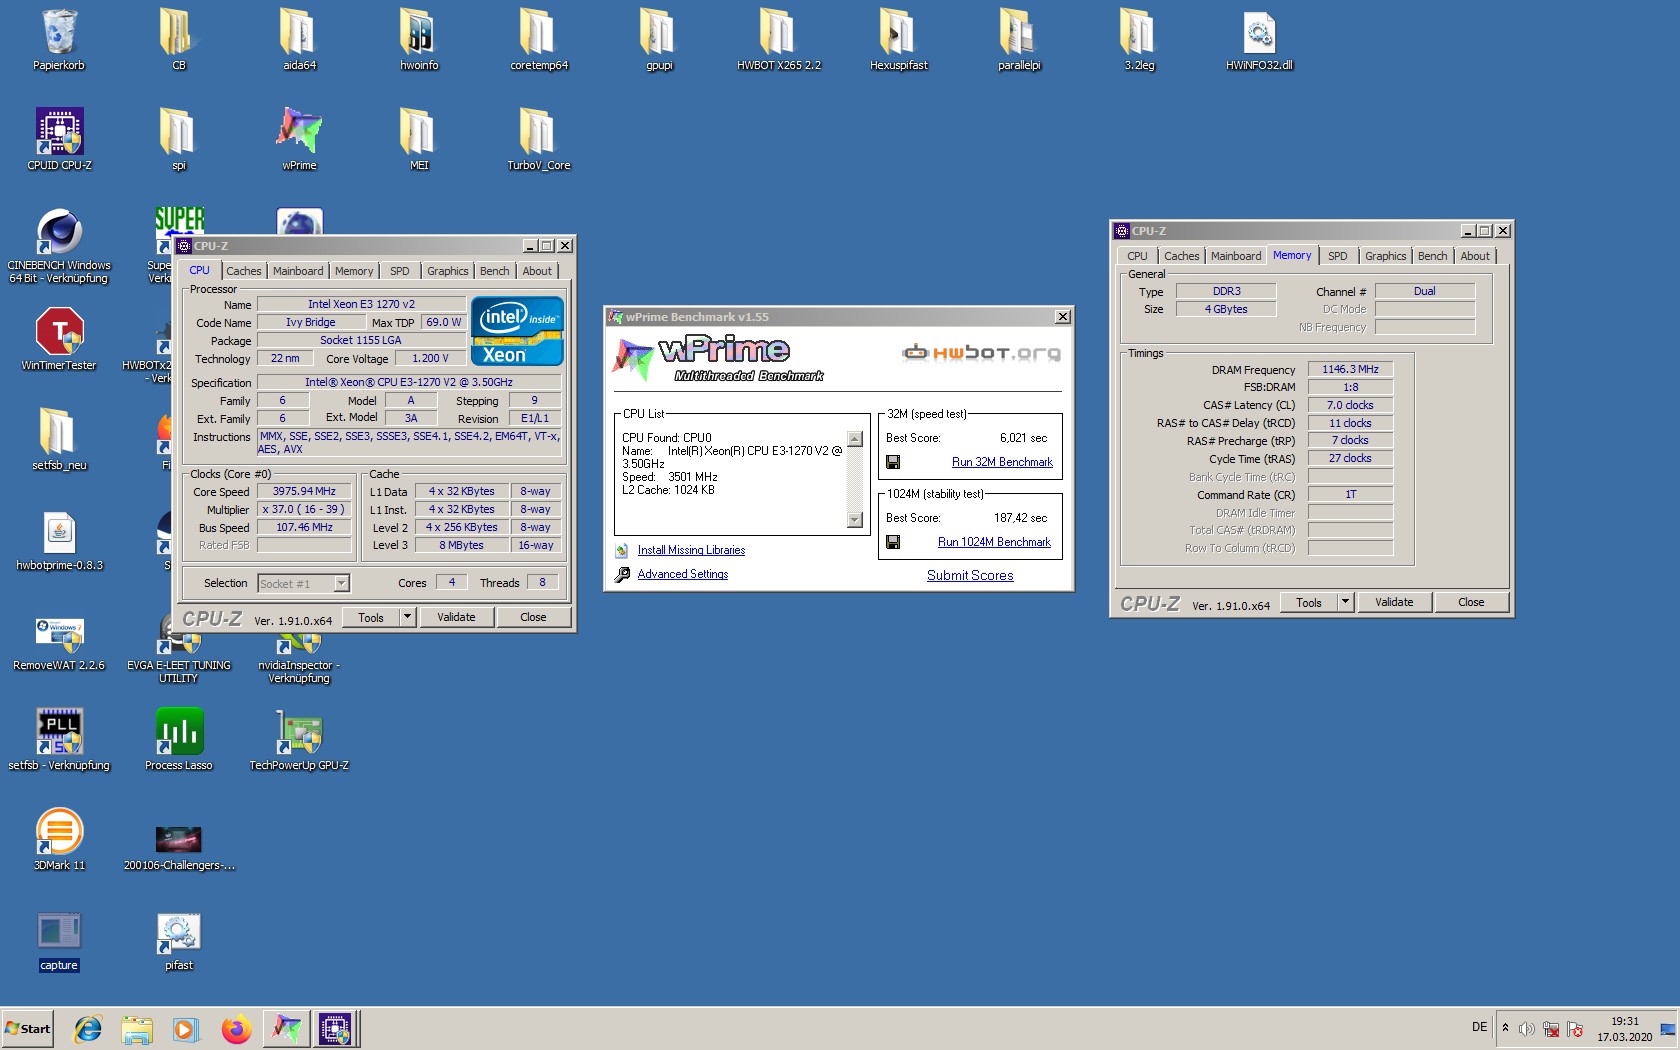Image resolution: width=1680 pixels, height=1050 pixels.
Task: Select the HWiNFO32.dll file icon
Action: pyautogui.click(x=1259, y=40)
